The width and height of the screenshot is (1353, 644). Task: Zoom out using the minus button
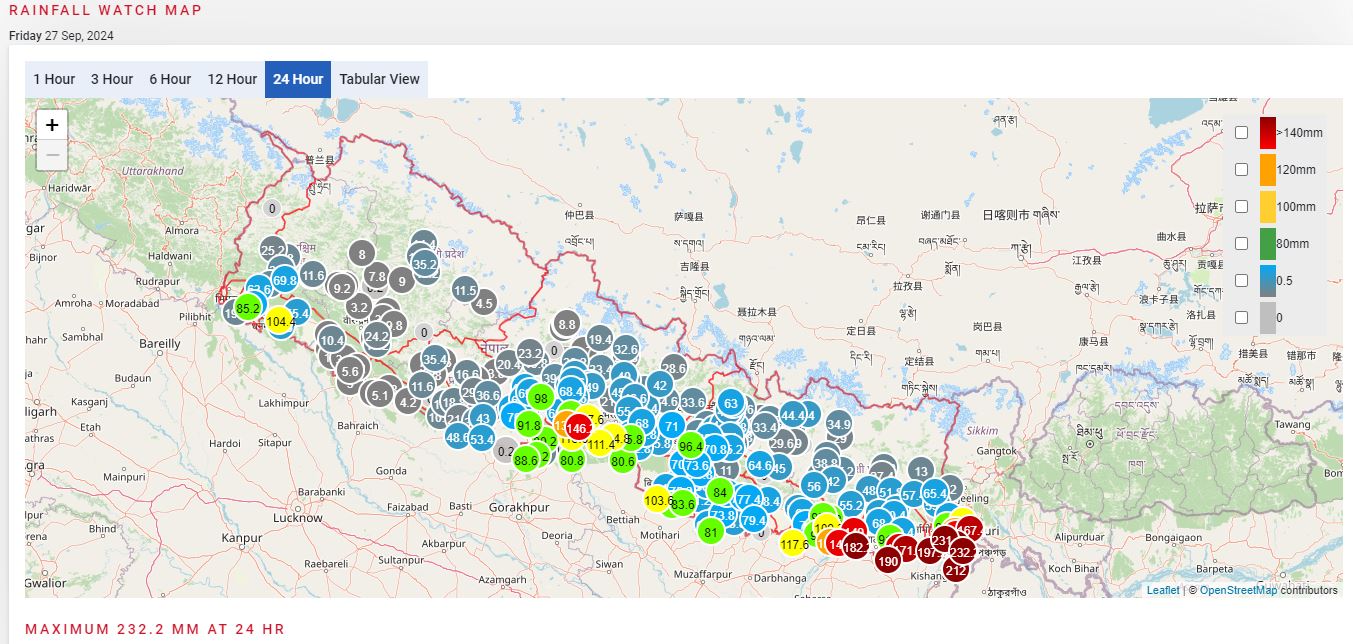[52, 155]
